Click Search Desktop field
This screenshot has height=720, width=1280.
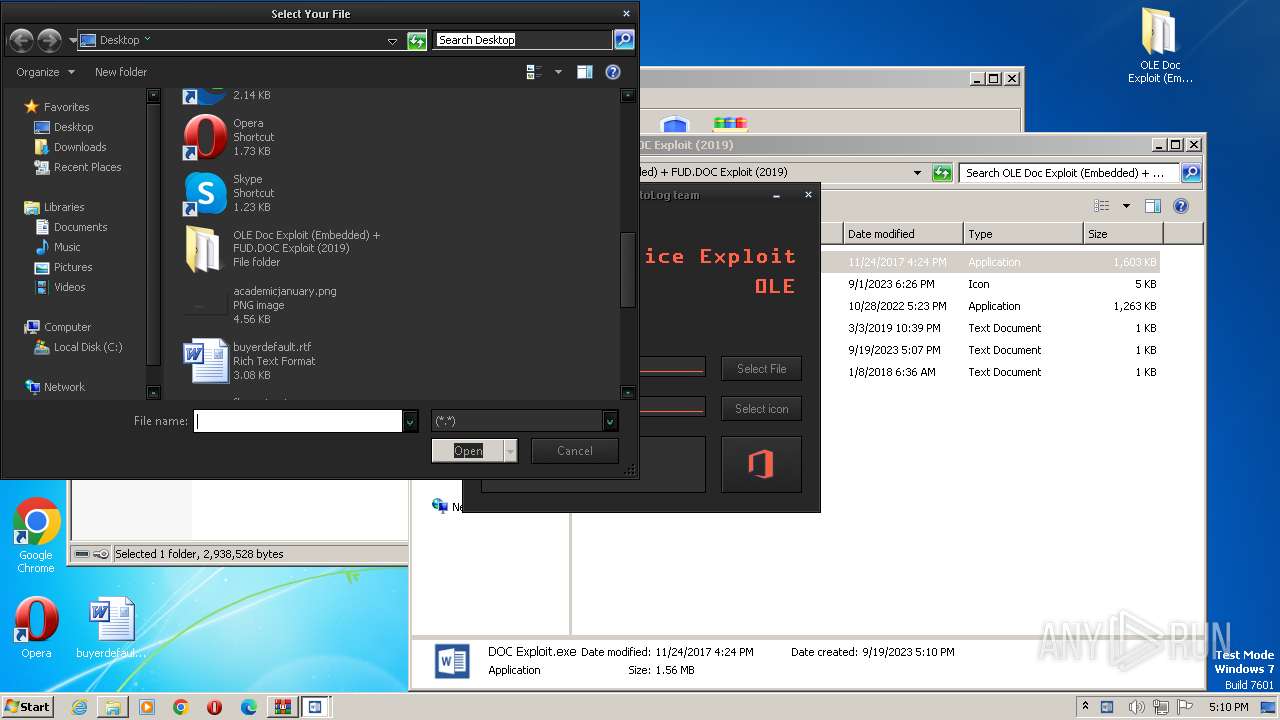coord(522,40)
